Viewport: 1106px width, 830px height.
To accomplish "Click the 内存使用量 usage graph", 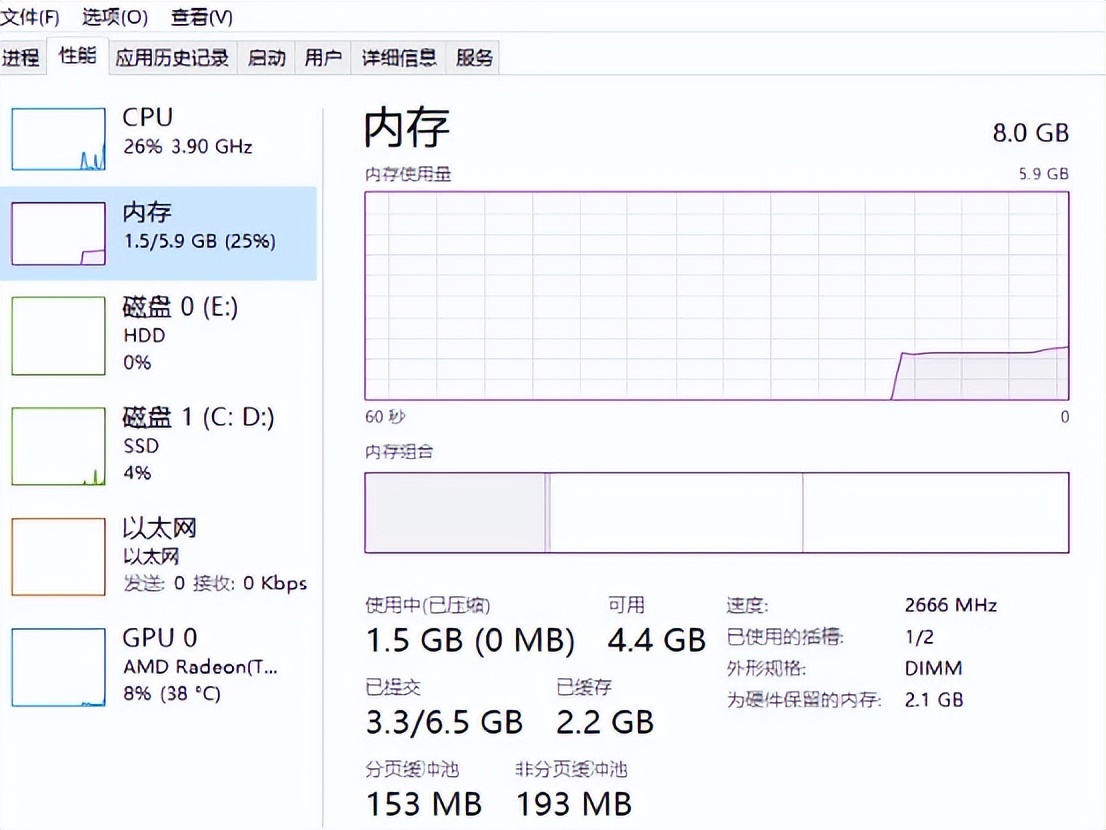I will (x=716, y=296).
